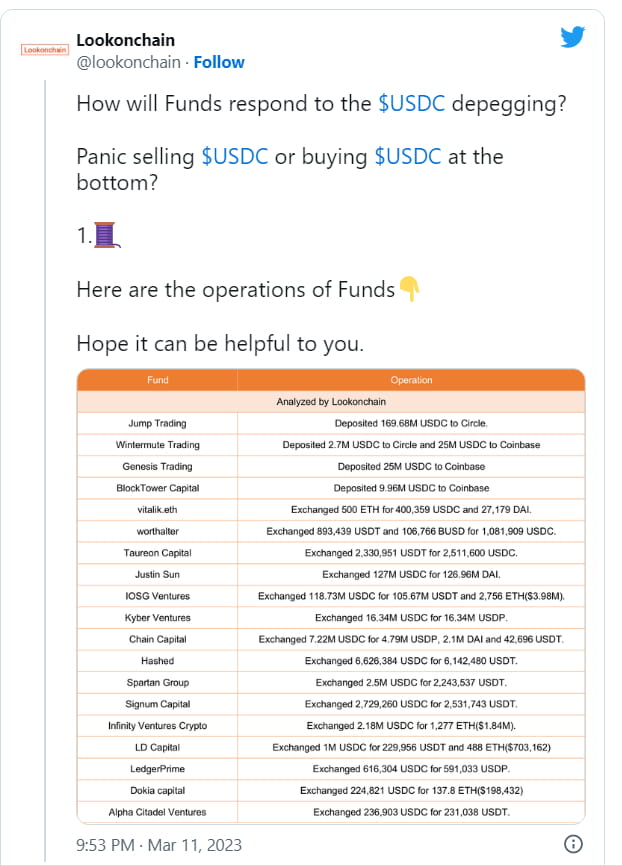The height and width of the screenshot is (866, 622).
Task: Click the Jump Trading row in table
Action: point(331,424)
